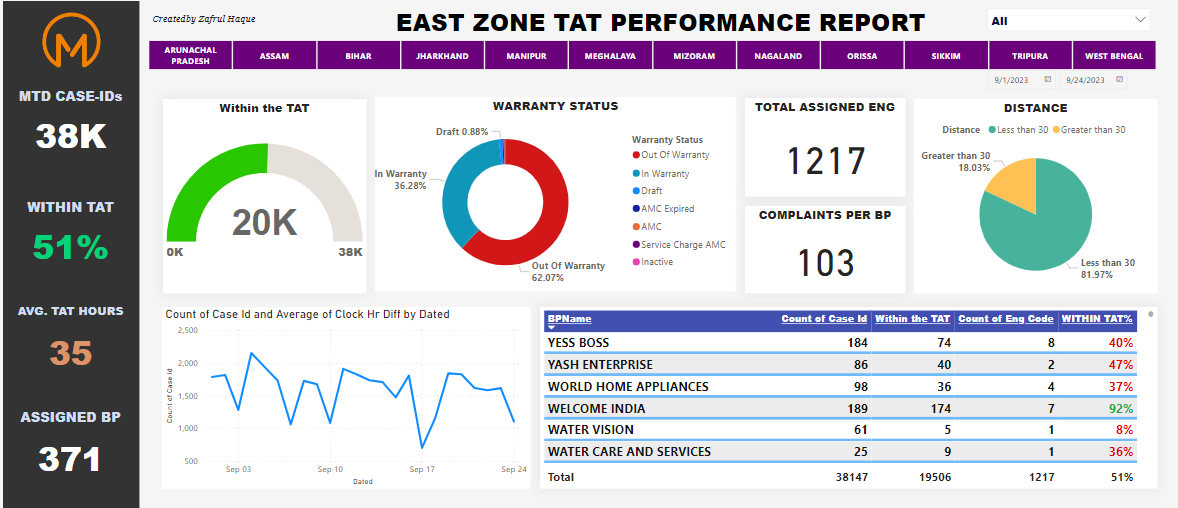Viewport: 1178px width, 508px height.
Task: Expand the 'All' dropdown at top right
Action: tap(1140, 20)
